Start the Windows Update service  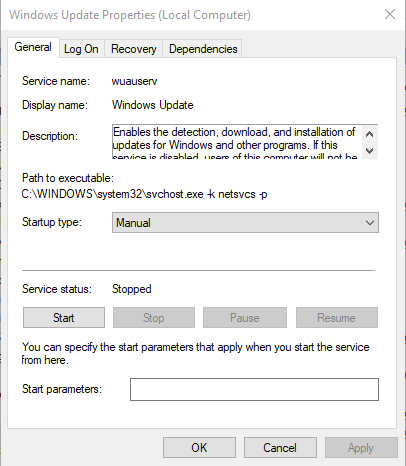point(64,318)
